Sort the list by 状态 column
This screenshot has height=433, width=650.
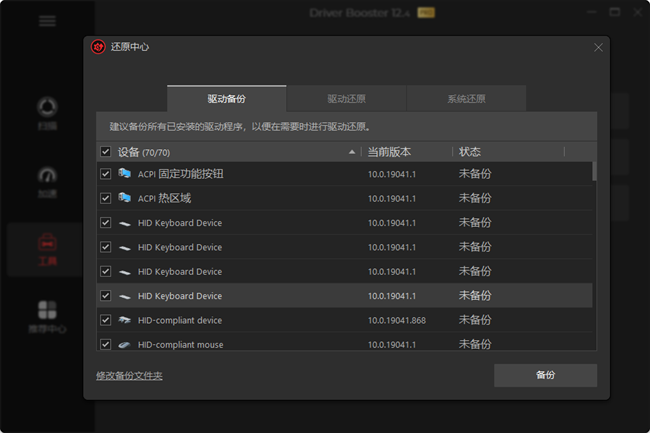470,152
